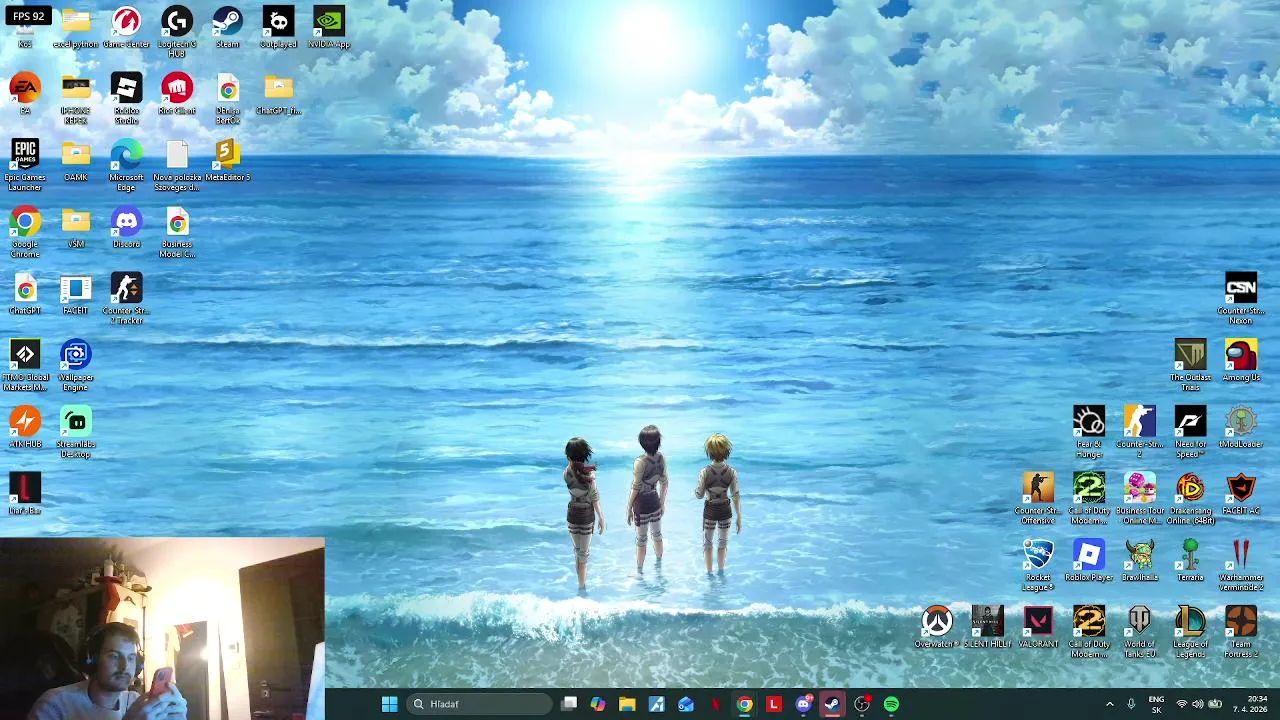
Task: Open Task View on the taskbar
Action: [569, 704]
